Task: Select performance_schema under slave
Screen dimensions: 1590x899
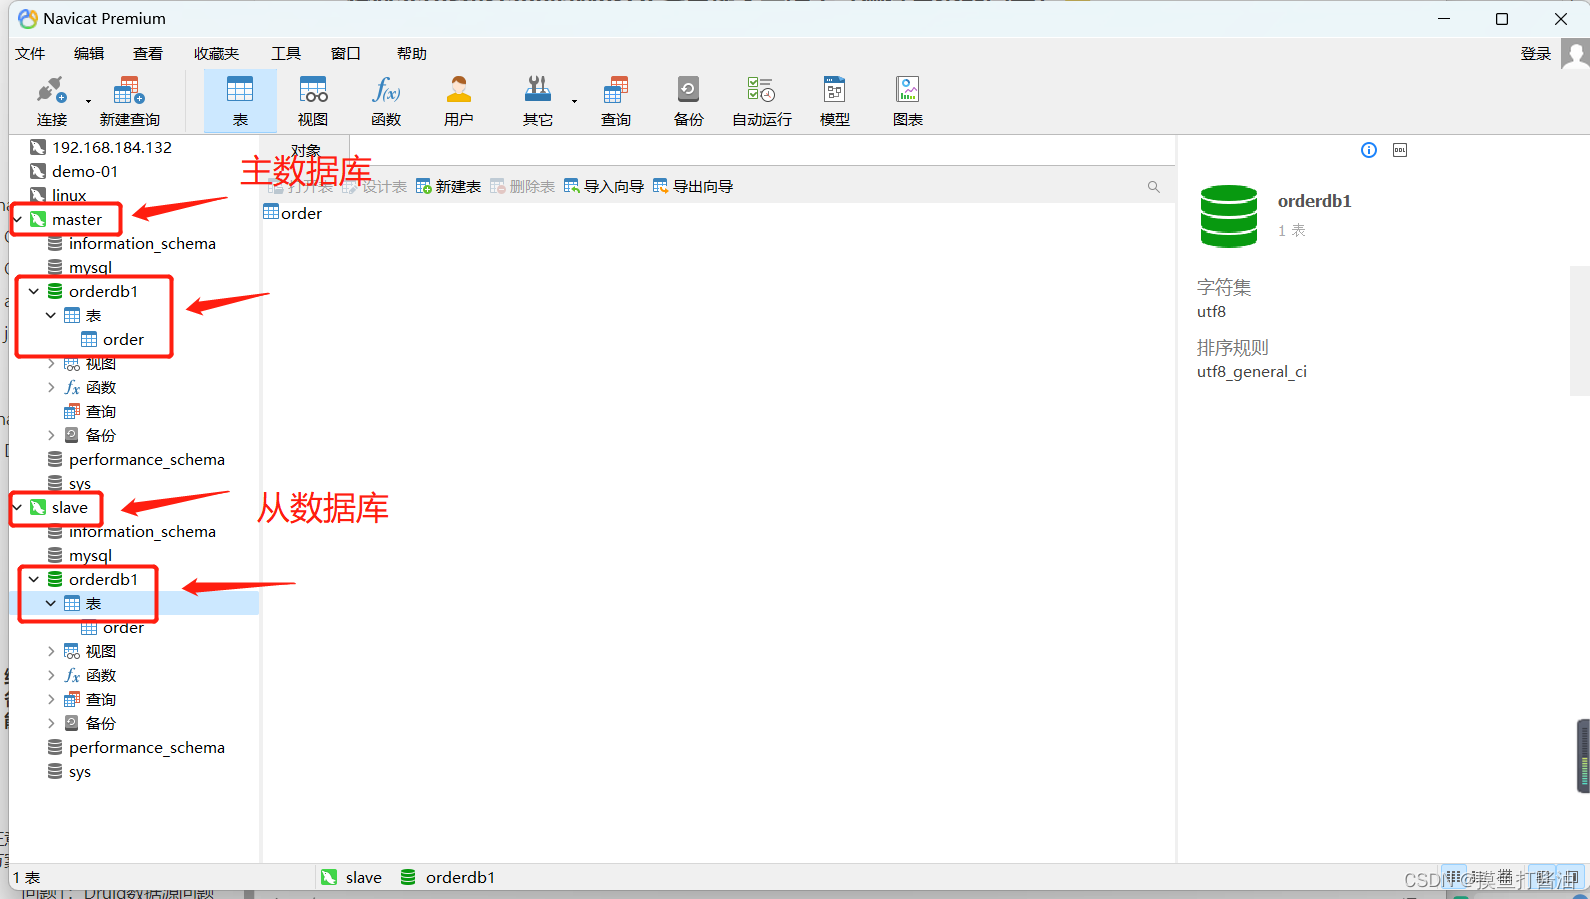Action: coord(146,747)
